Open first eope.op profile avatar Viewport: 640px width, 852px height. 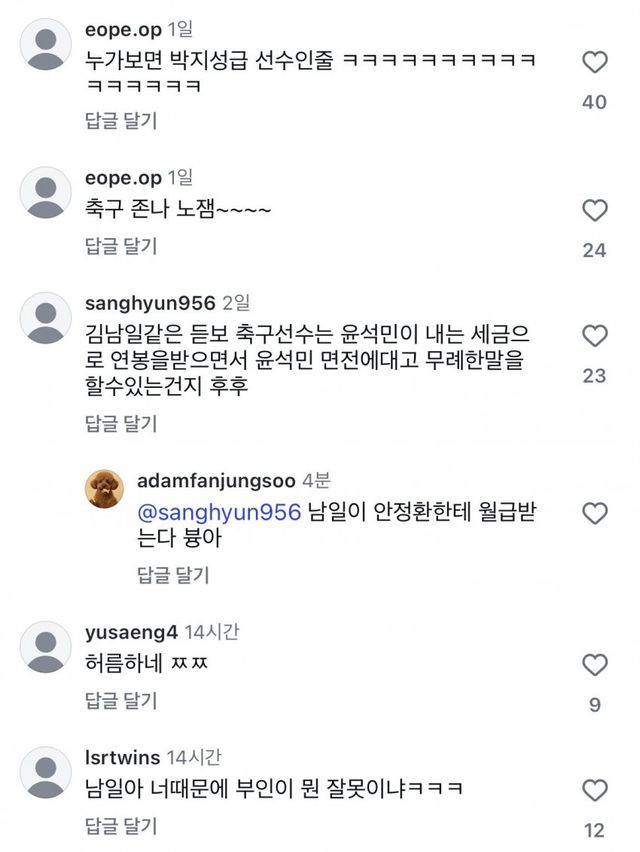click(x=46, y=45)
